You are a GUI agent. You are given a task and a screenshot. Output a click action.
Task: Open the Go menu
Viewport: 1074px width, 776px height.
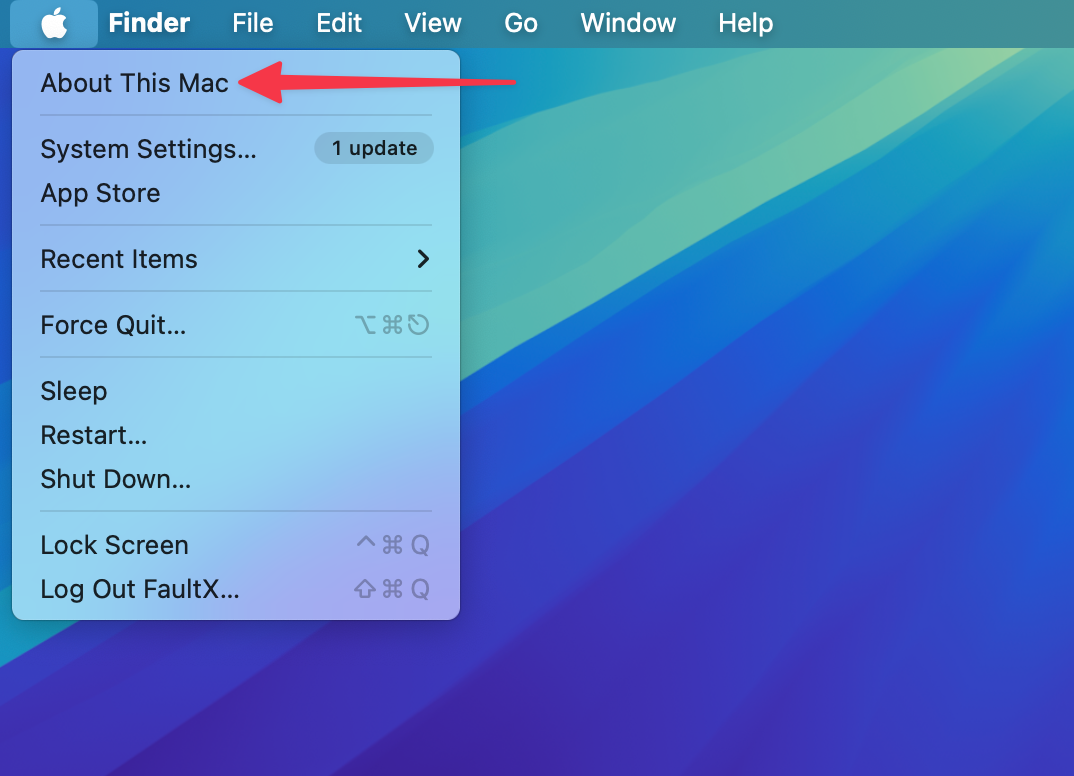click(521, 23)
